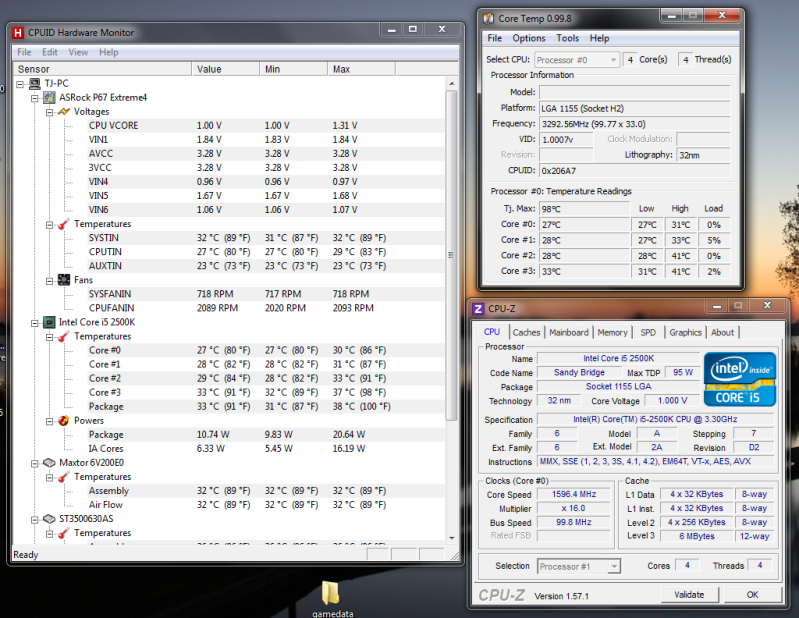
Task: Collapse the TJ-PC root node
Action: pyautogui.click(x=20, y=84)
